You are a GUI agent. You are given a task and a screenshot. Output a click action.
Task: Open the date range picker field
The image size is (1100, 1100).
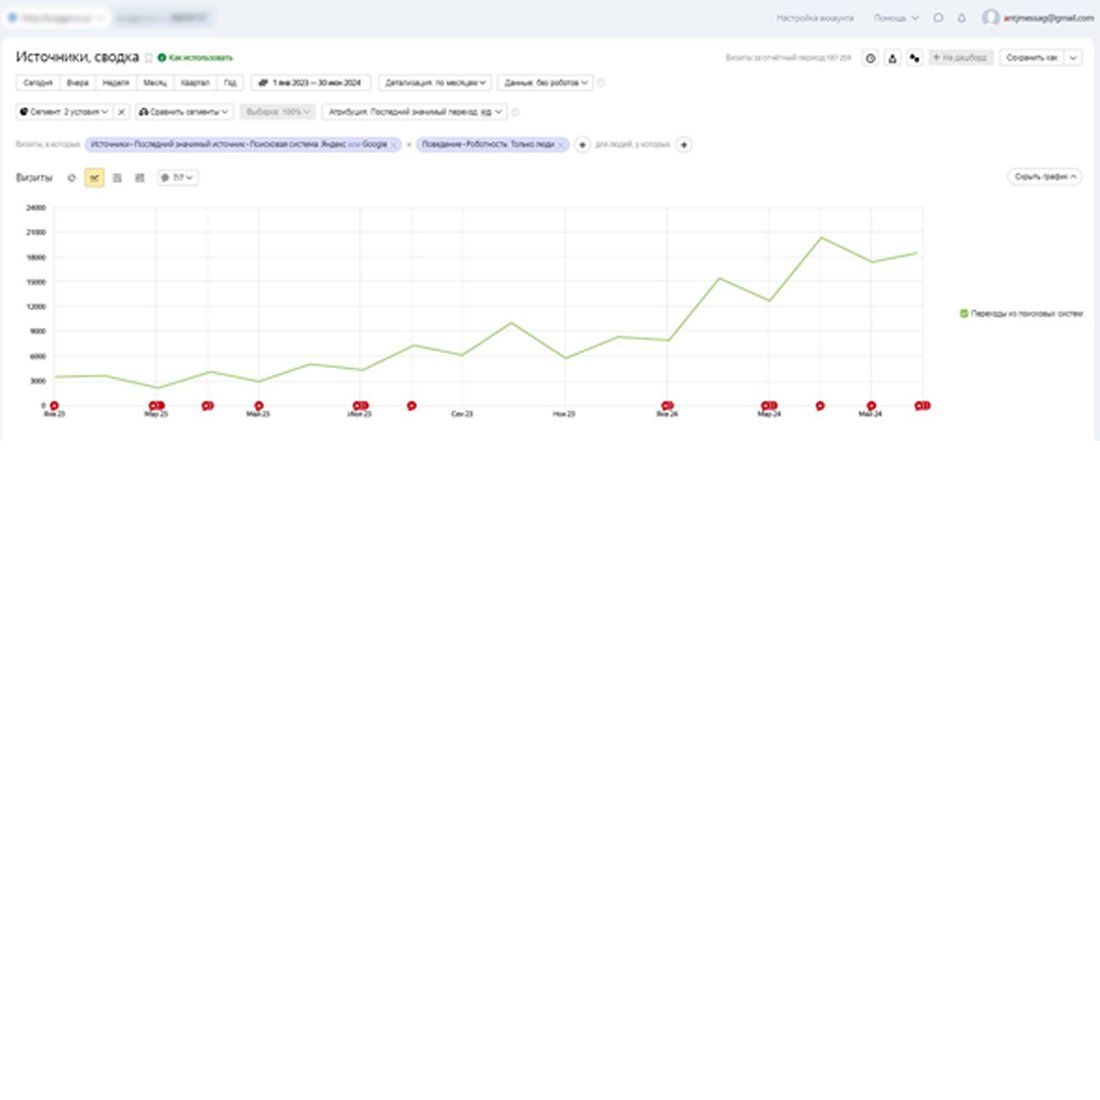[311, 83]
